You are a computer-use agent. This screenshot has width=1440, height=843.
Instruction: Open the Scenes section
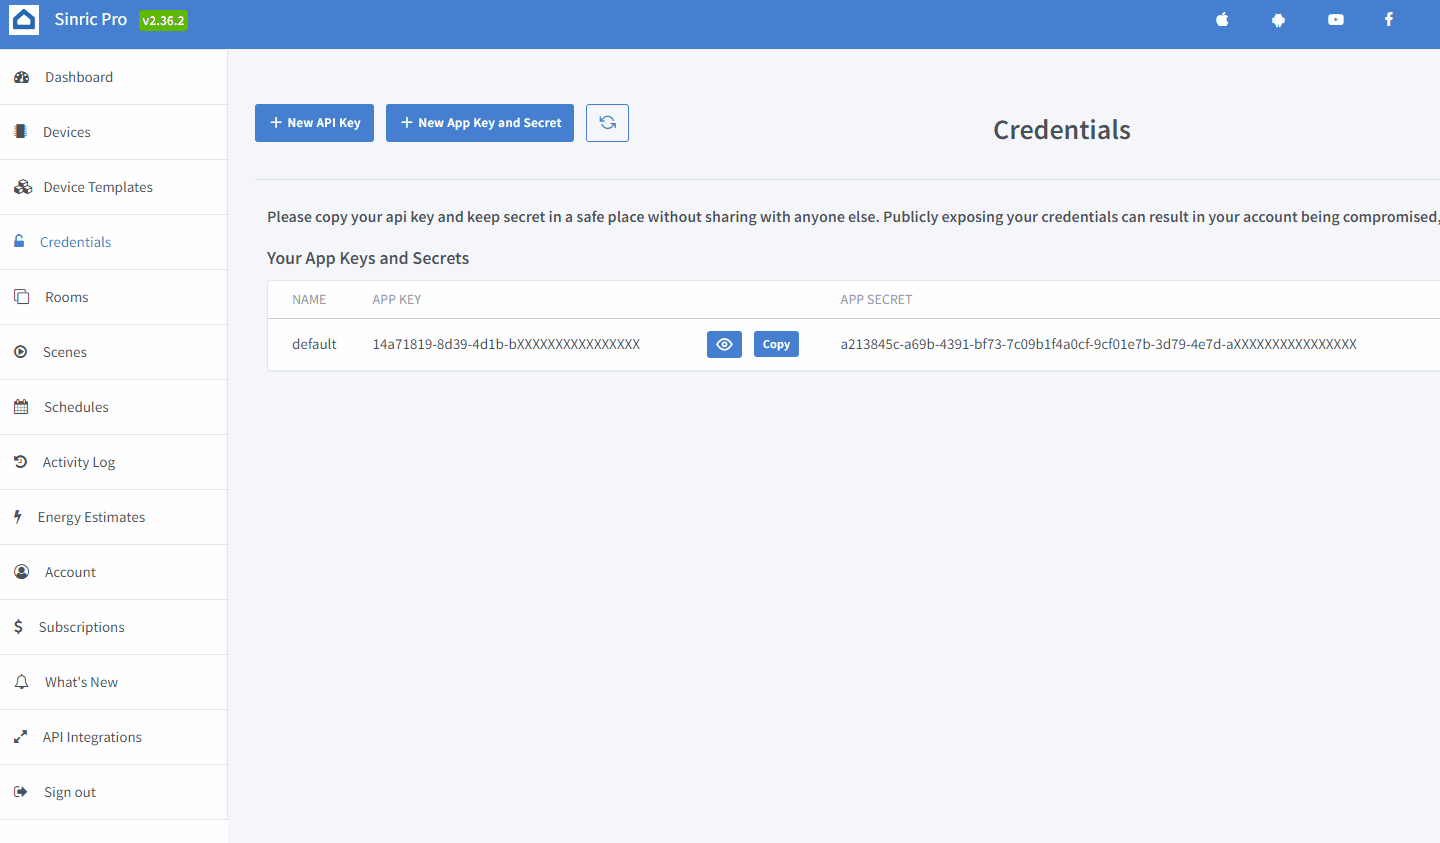click(65, 352)
